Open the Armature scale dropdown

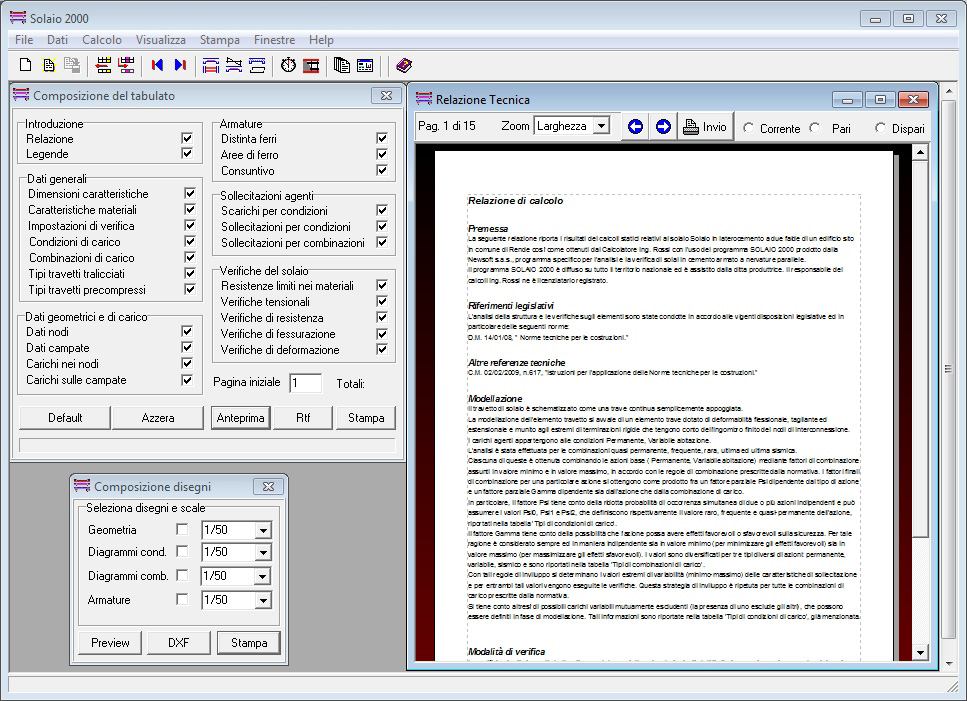263,601
